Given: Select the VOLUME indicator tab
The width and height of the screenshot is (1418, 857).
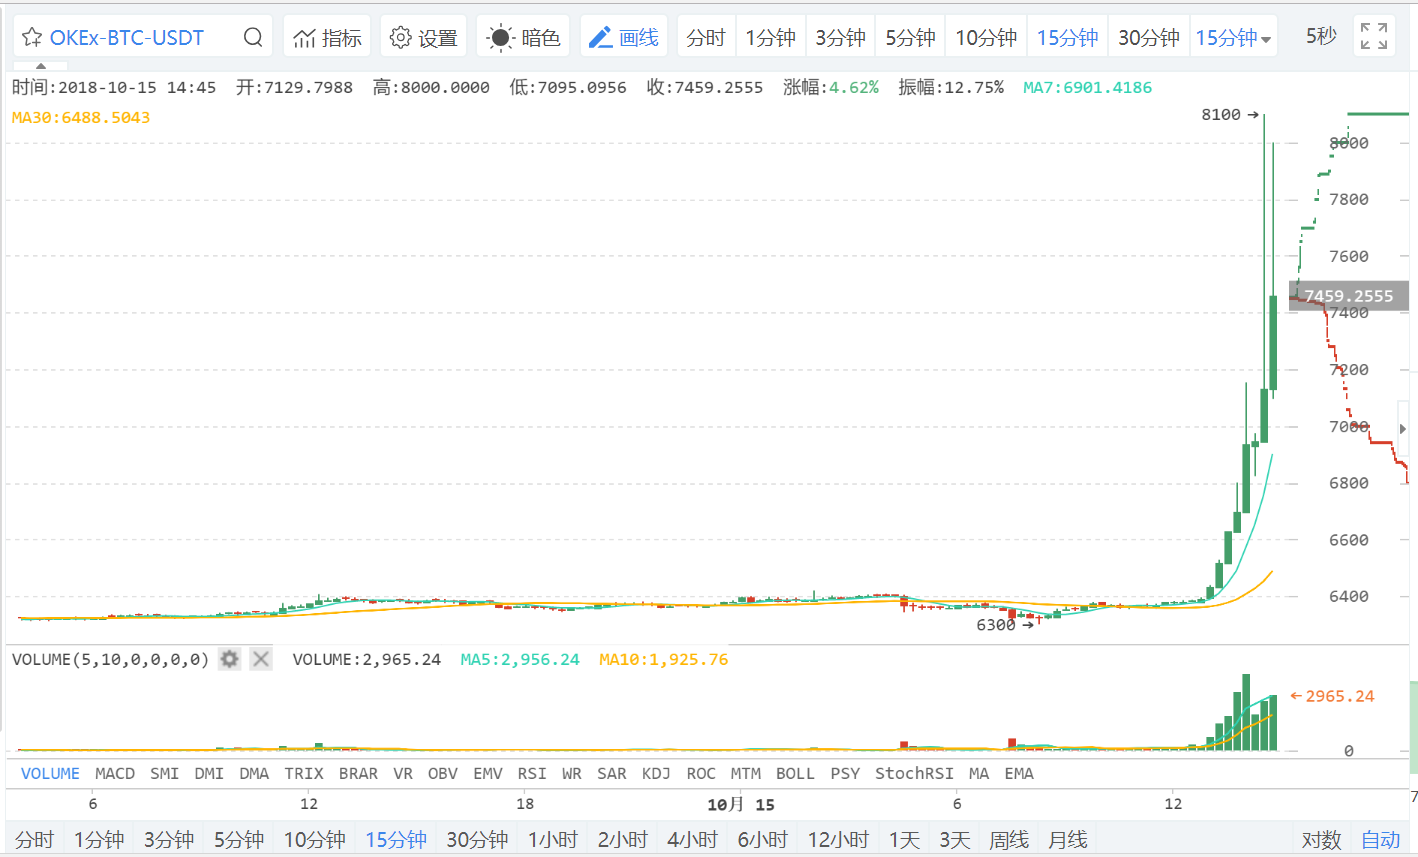Looking at the screenshot, I should pyautogui.click(x=50, y=774).
